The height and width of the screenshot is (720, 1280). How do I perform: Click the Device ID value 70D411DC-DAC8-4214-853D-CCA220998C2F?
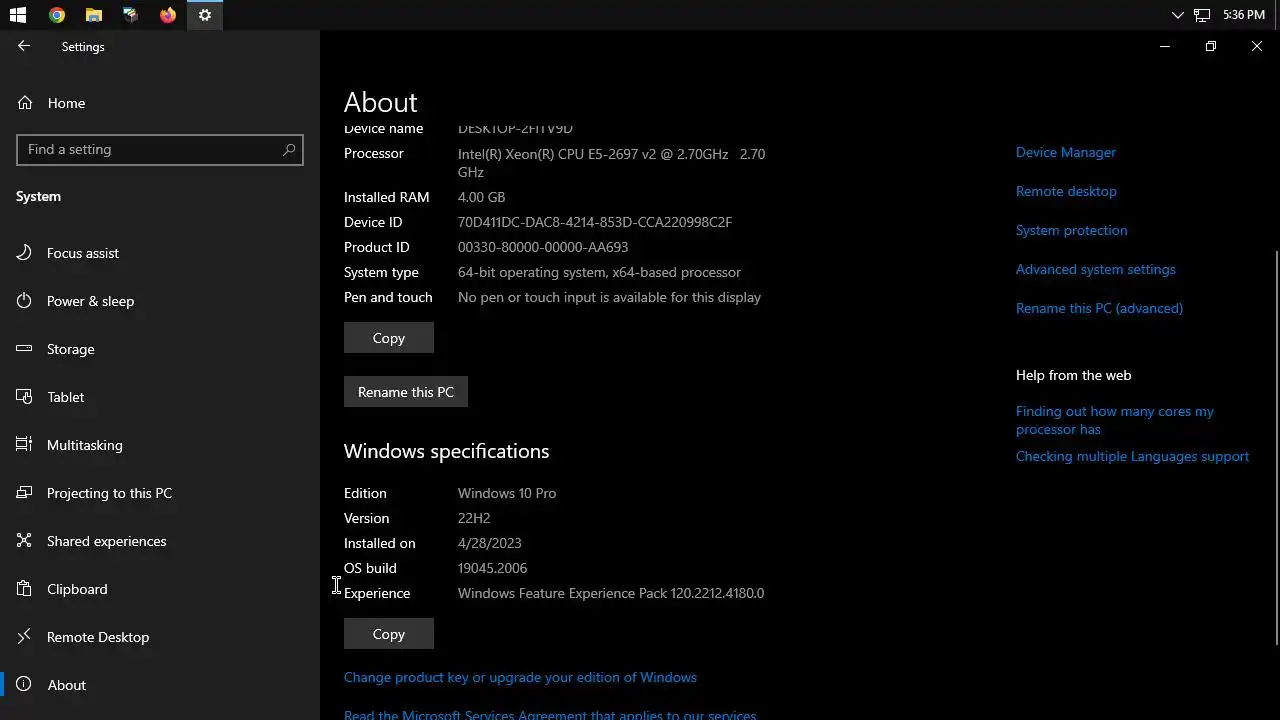tap(595, 222)
